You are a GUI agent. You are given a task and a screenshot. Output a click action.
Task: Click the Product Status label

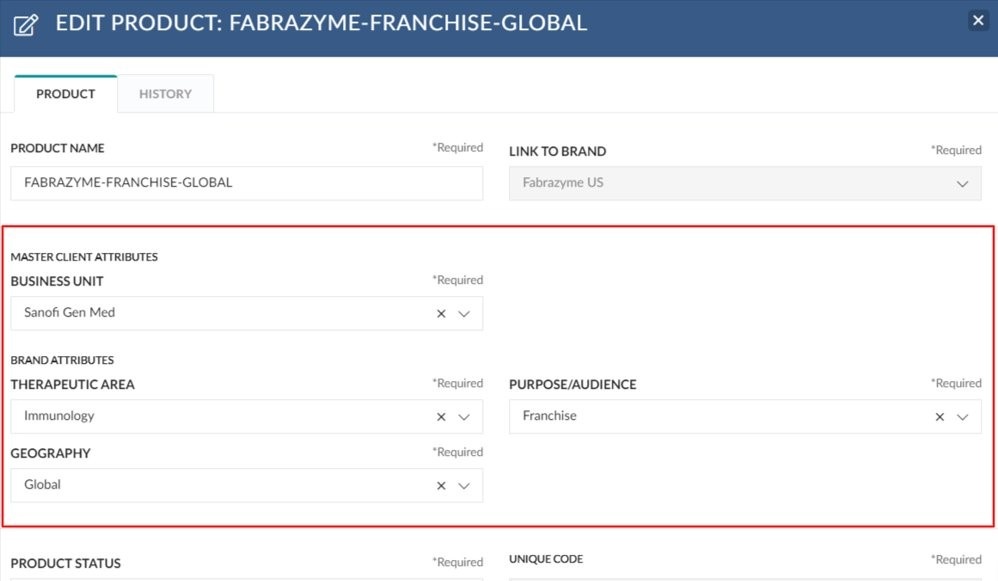coord(66,563)
